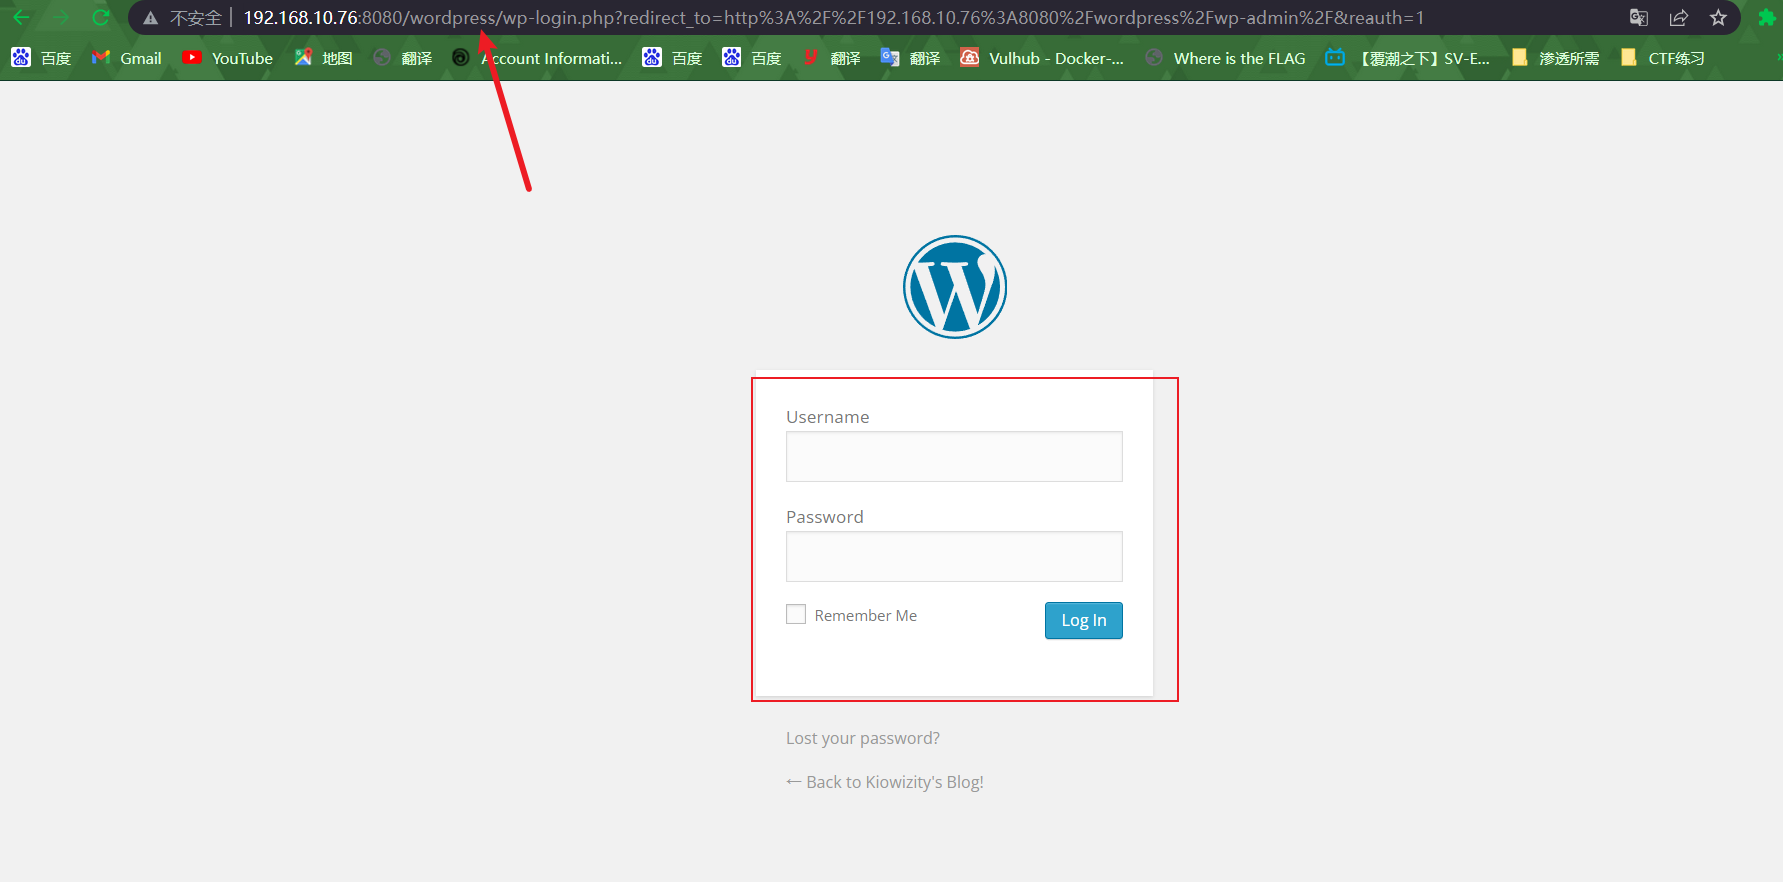The width and height of the screenshot is (1783, 882).
Task: Open the 地图 maps bookmark
Action: pos(323,58)
